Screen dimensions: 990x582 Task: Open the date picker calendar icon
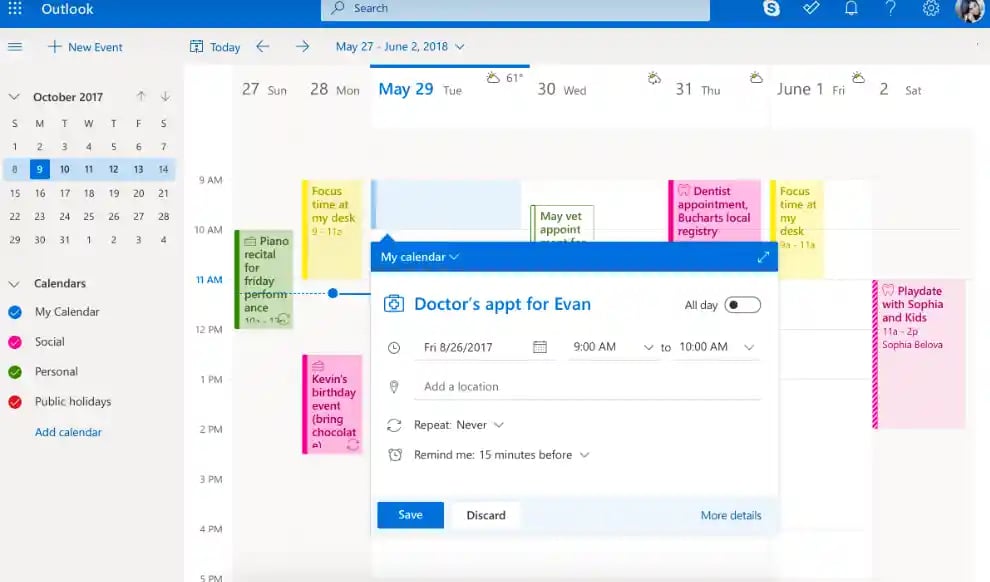point(540,347)
